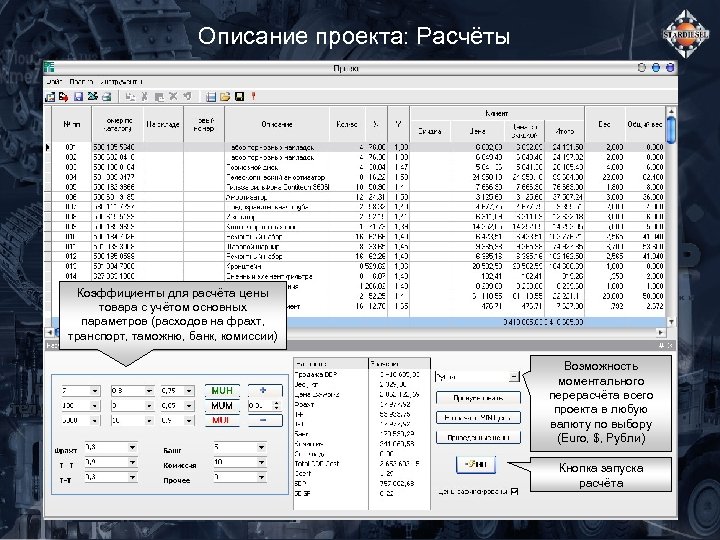This screenshot has width=720, height=540.
Task: Click the blue plus button beside МИН
Action: 265,391
